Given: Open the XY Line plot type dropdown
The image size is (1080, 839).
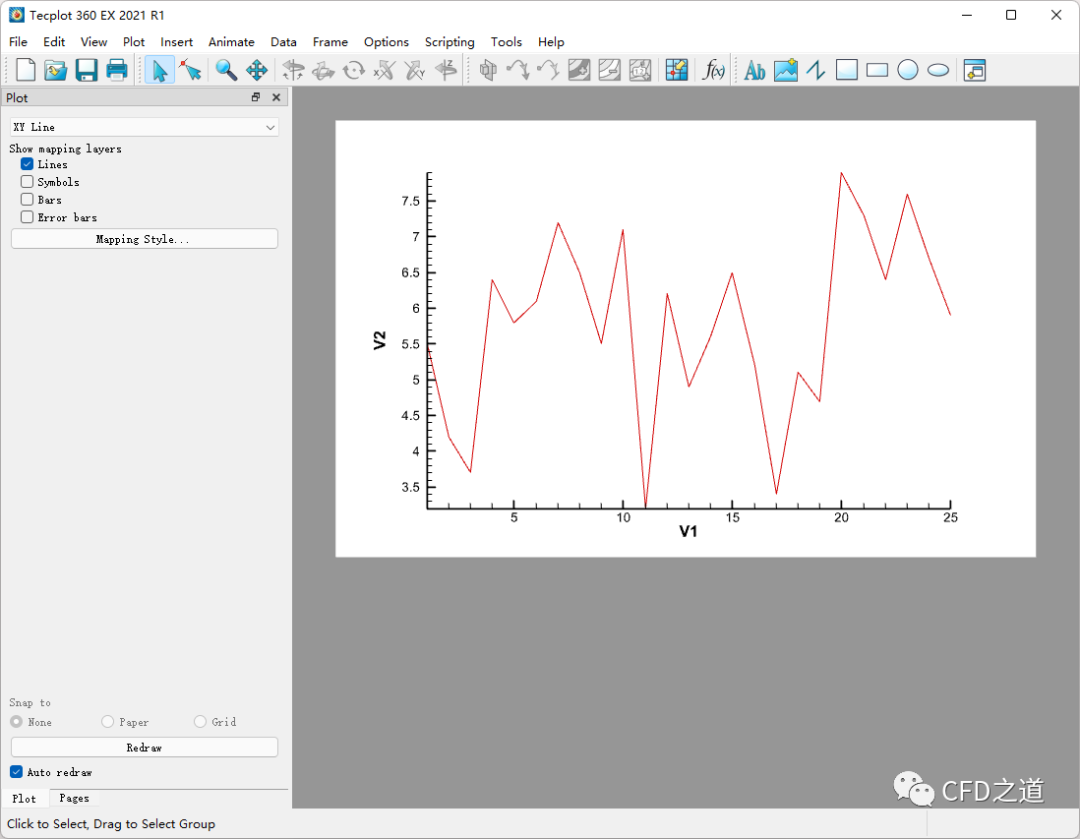Looking at the screenshot, I should 144,127.
